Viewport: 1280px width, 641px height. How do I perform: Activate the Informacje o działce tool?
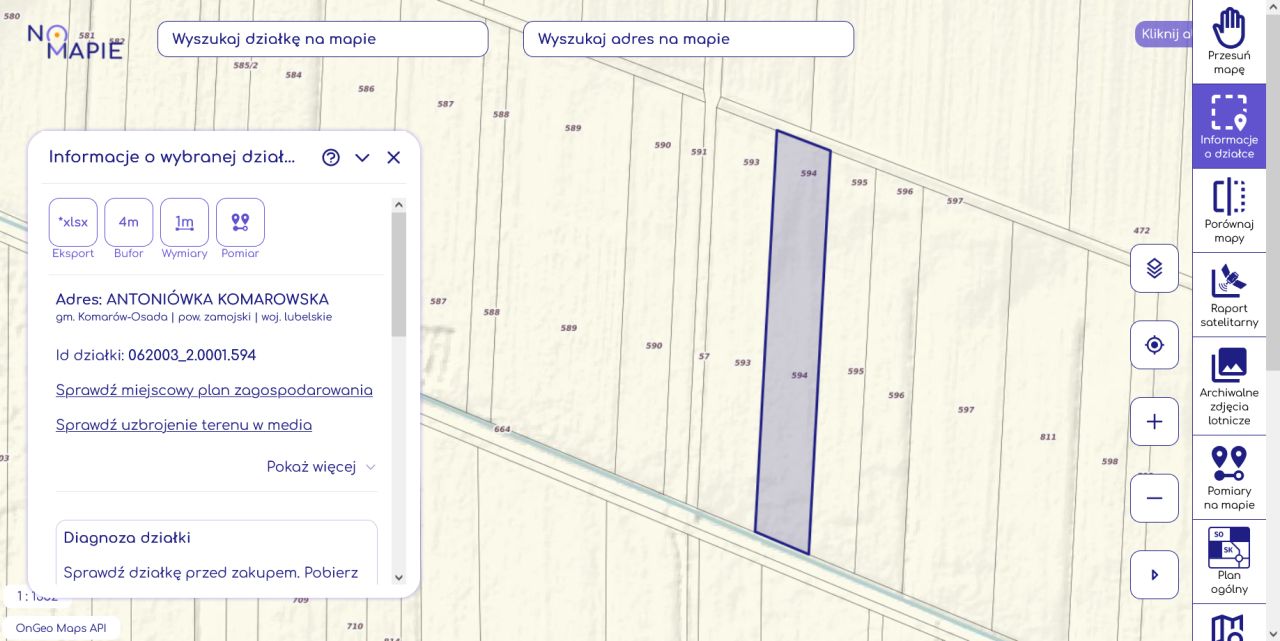pos(1228,126)
